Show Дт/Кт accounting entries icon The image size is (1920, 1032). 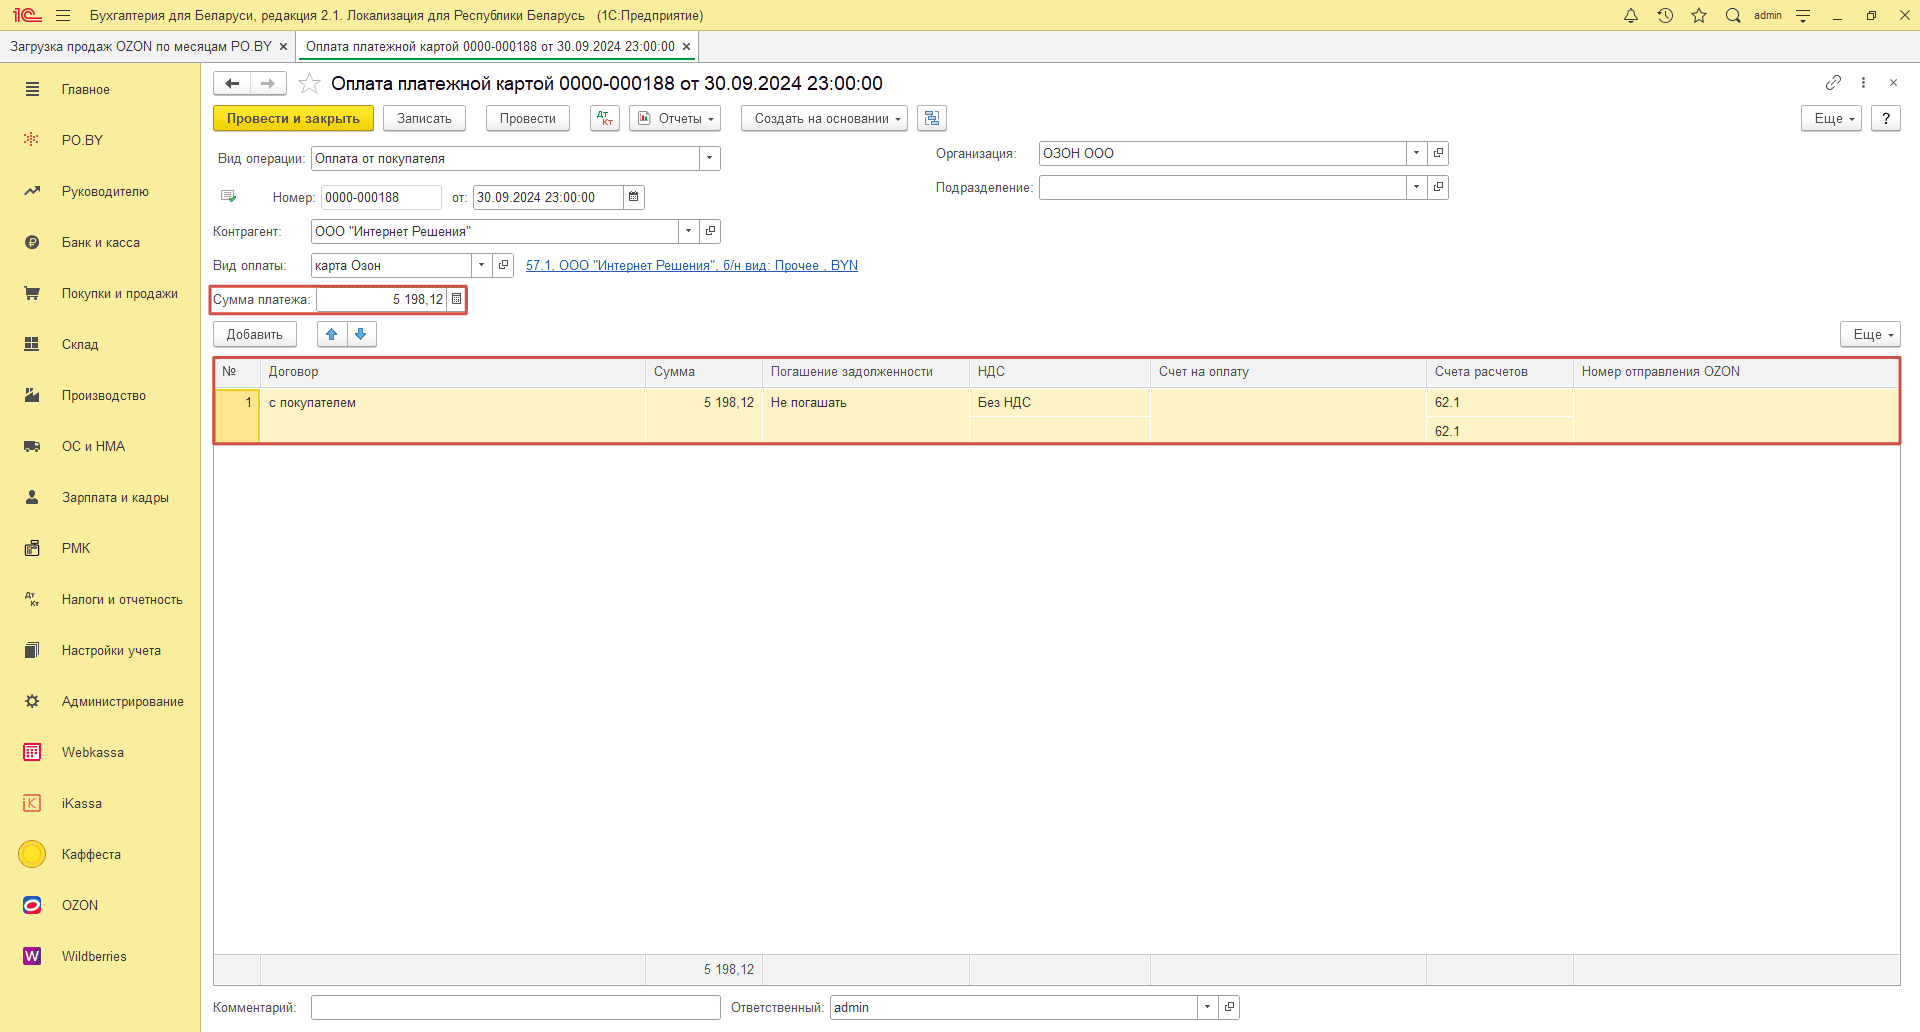[605, 118]
